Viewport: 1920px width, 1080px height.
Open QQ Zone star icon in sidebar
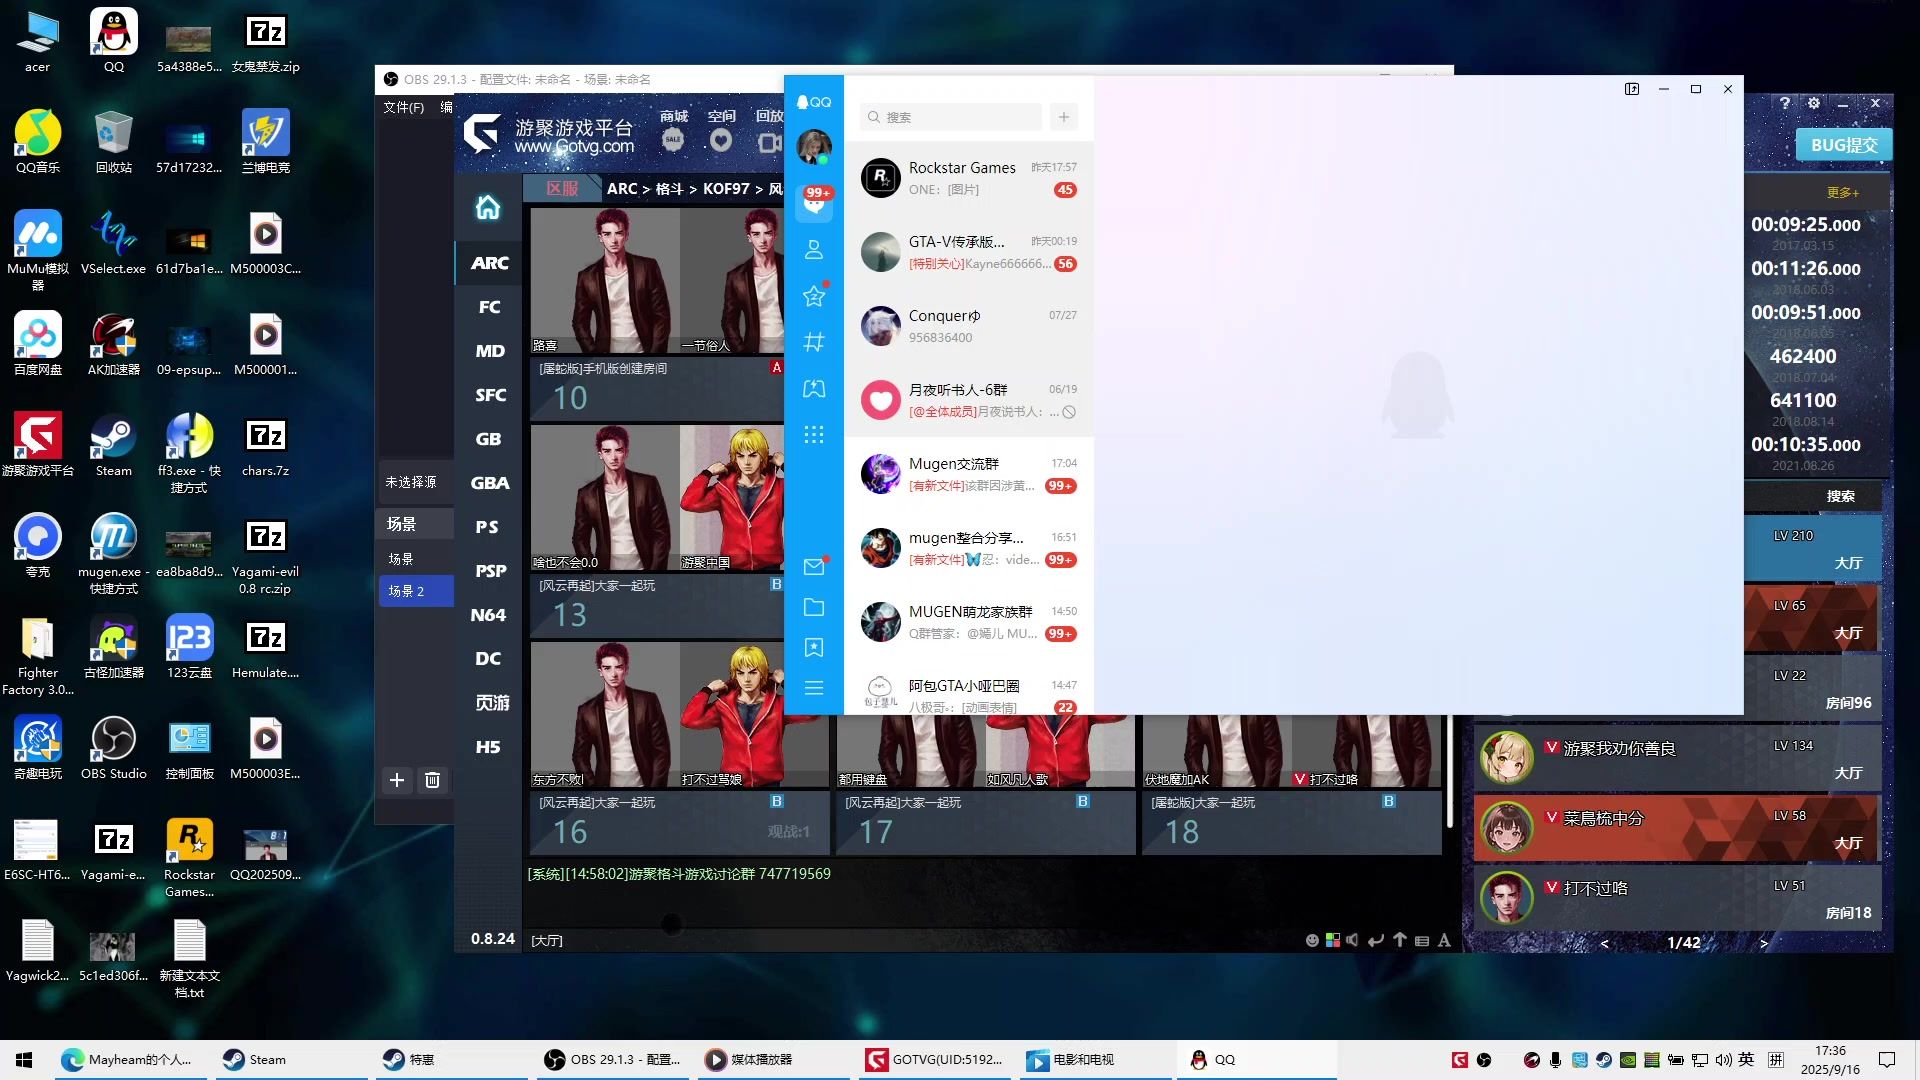pyautogui.click(x=814, y=295)
